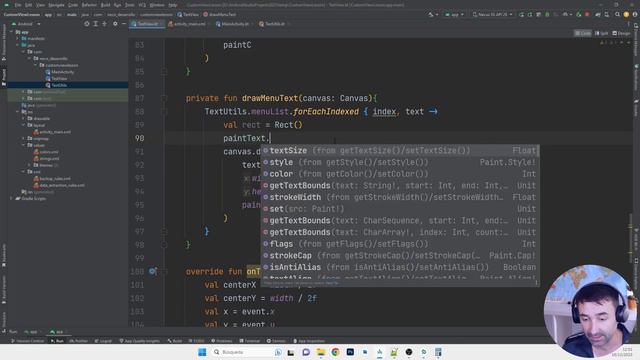
Task: Open the Refactor menu
Action: pyautogui.click(x=89, y=5)
